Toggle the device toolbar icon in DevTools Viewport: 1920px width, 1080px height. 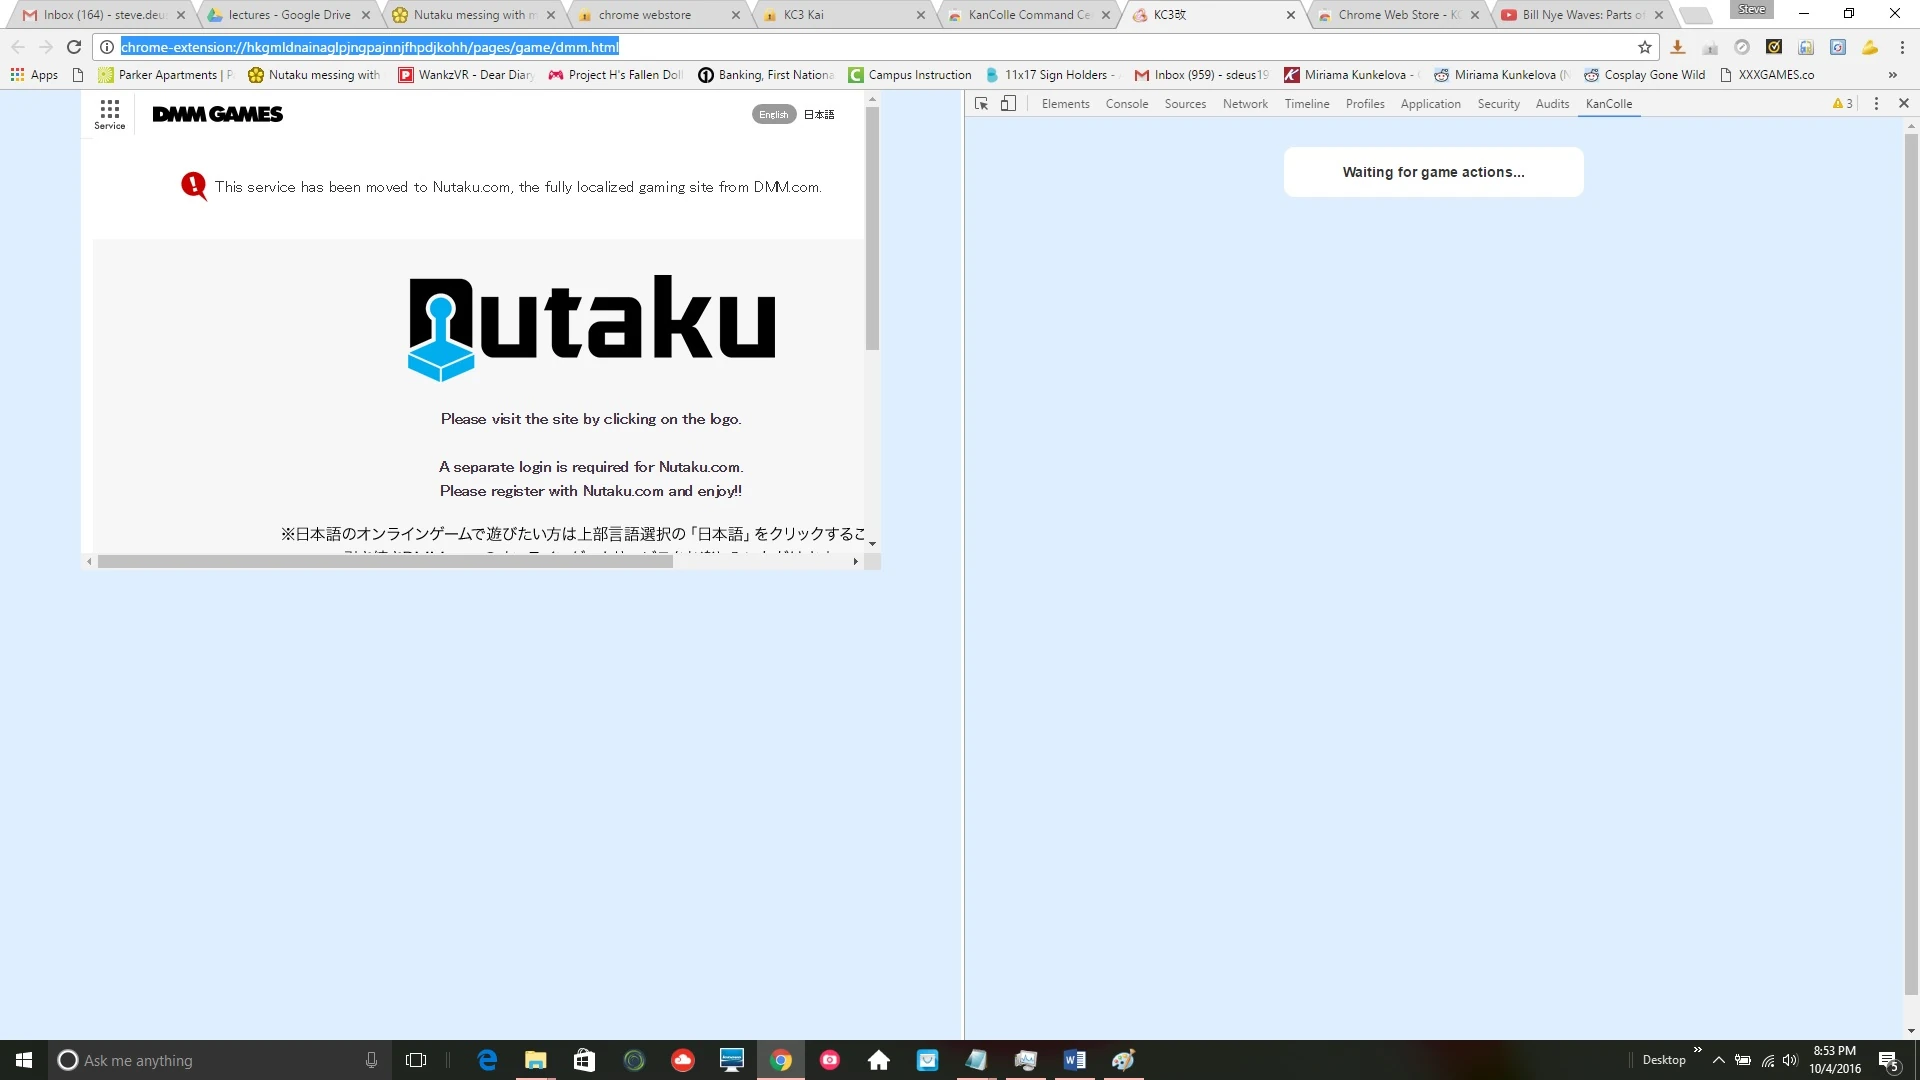pos(1008,104)
